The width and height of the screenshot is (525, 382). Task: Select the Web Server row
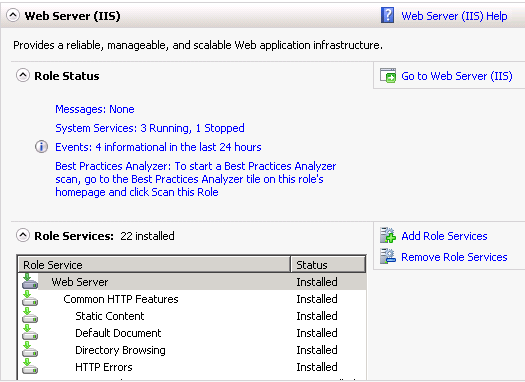(192, 282)
